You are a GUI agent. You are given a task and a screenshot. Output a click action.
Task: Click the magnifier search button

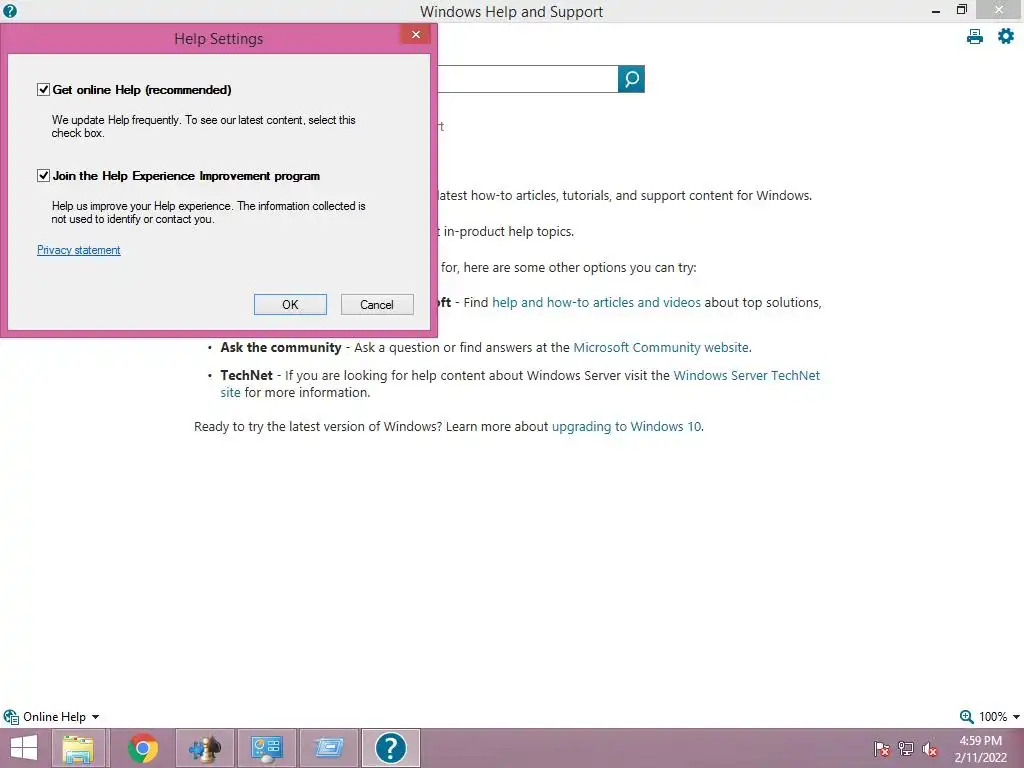tap(632, 79)
